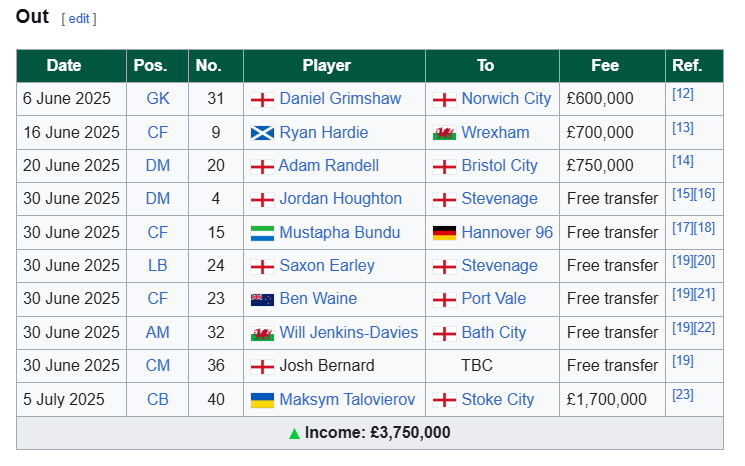The width and height of the screenshot is (745, 466).
Task: Follow the Port Vale link
Action: 494,298
